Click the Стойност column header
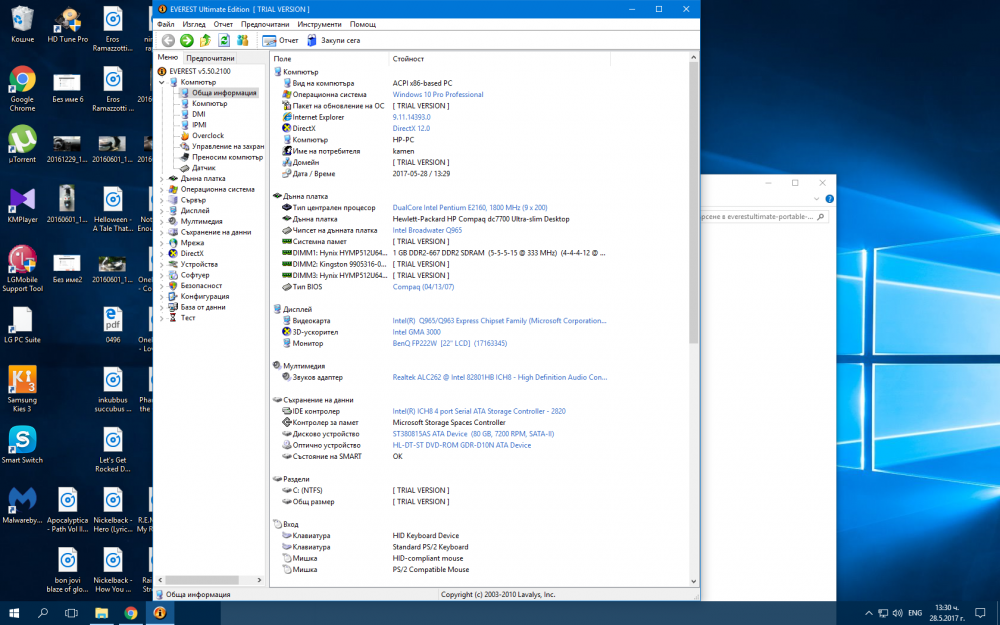The height and width of the screenshot is (625, 1000). 499,59
